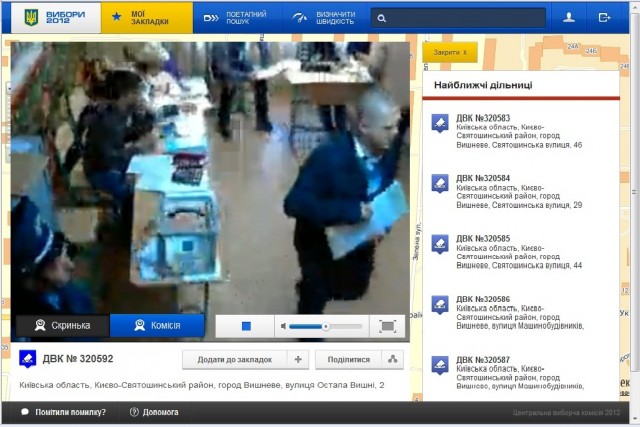The height and width of the screenshot is (427, 640).
Task: Stop the video playback
Action: [x=246, y=326]
